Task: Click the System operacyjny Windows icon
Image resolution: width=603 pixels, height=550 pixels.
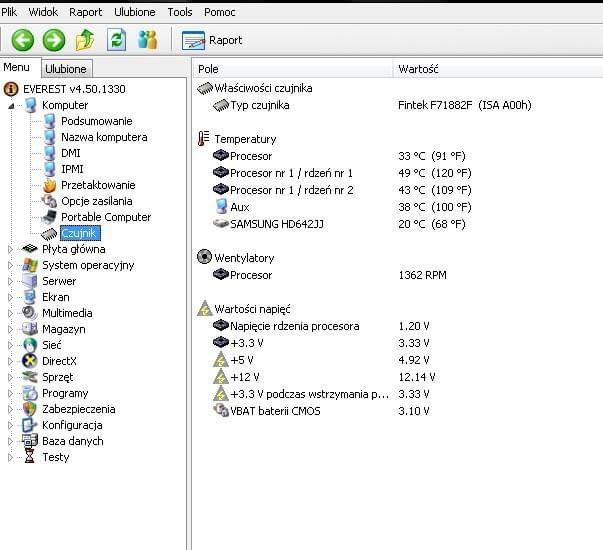Action: (30, 265)
